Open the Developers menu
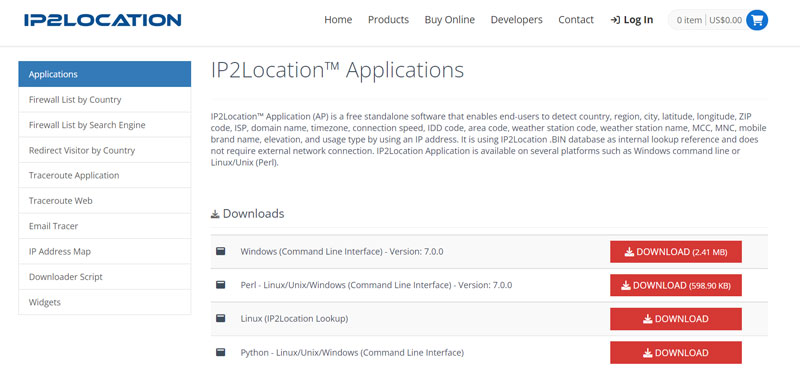 click(516, 20)
